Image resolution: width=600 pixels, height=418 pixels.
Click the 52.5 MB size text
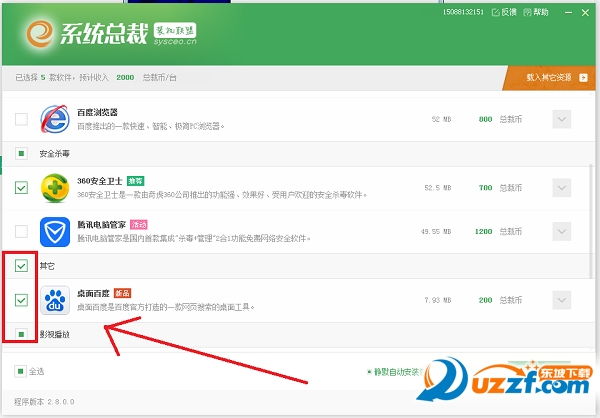pos(438,188)
